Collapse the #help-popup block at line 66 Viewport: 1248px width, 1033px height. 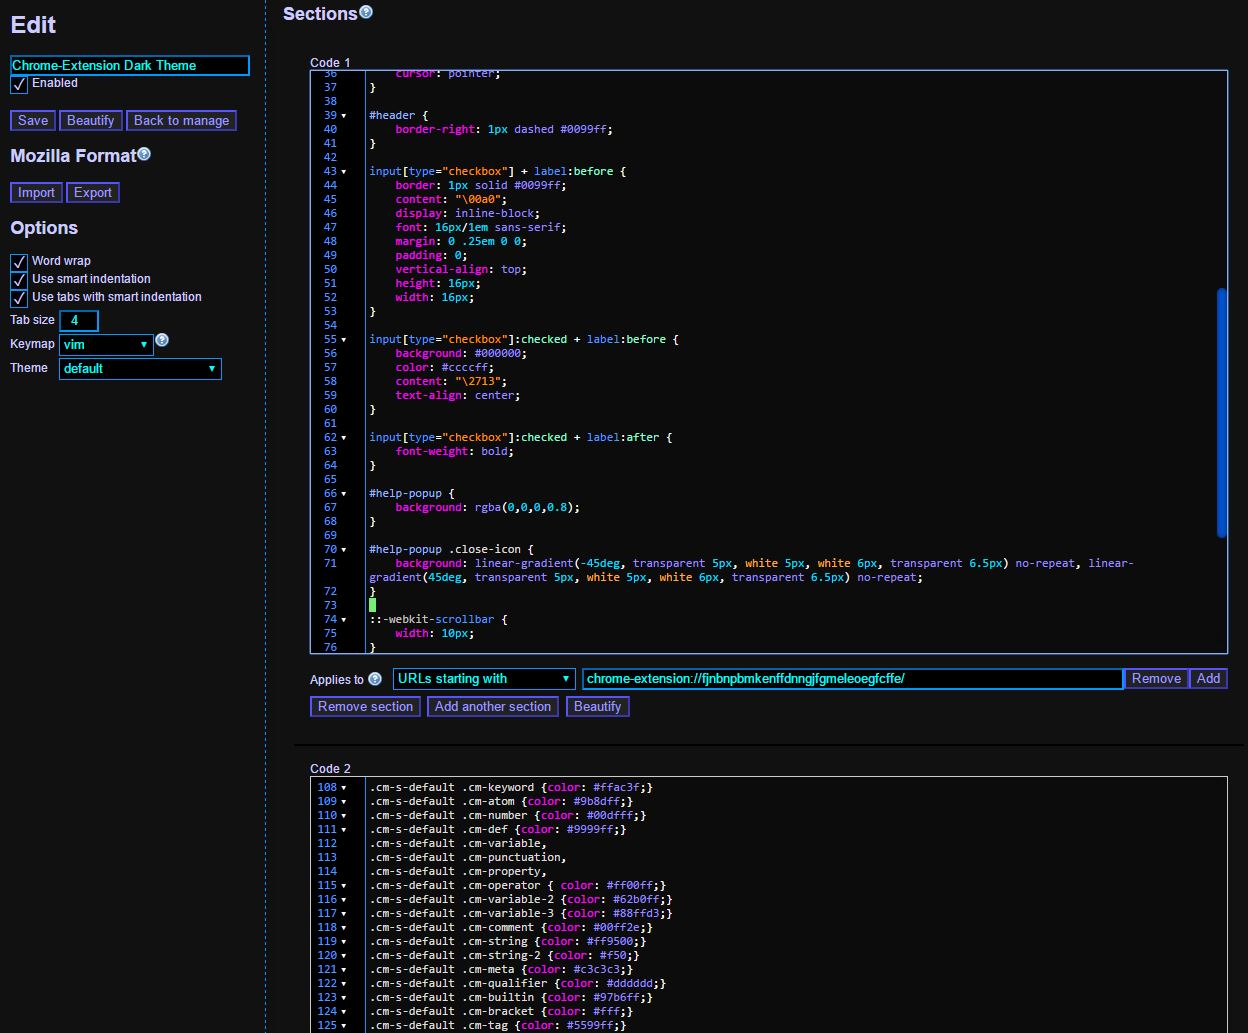click(343, 493)
